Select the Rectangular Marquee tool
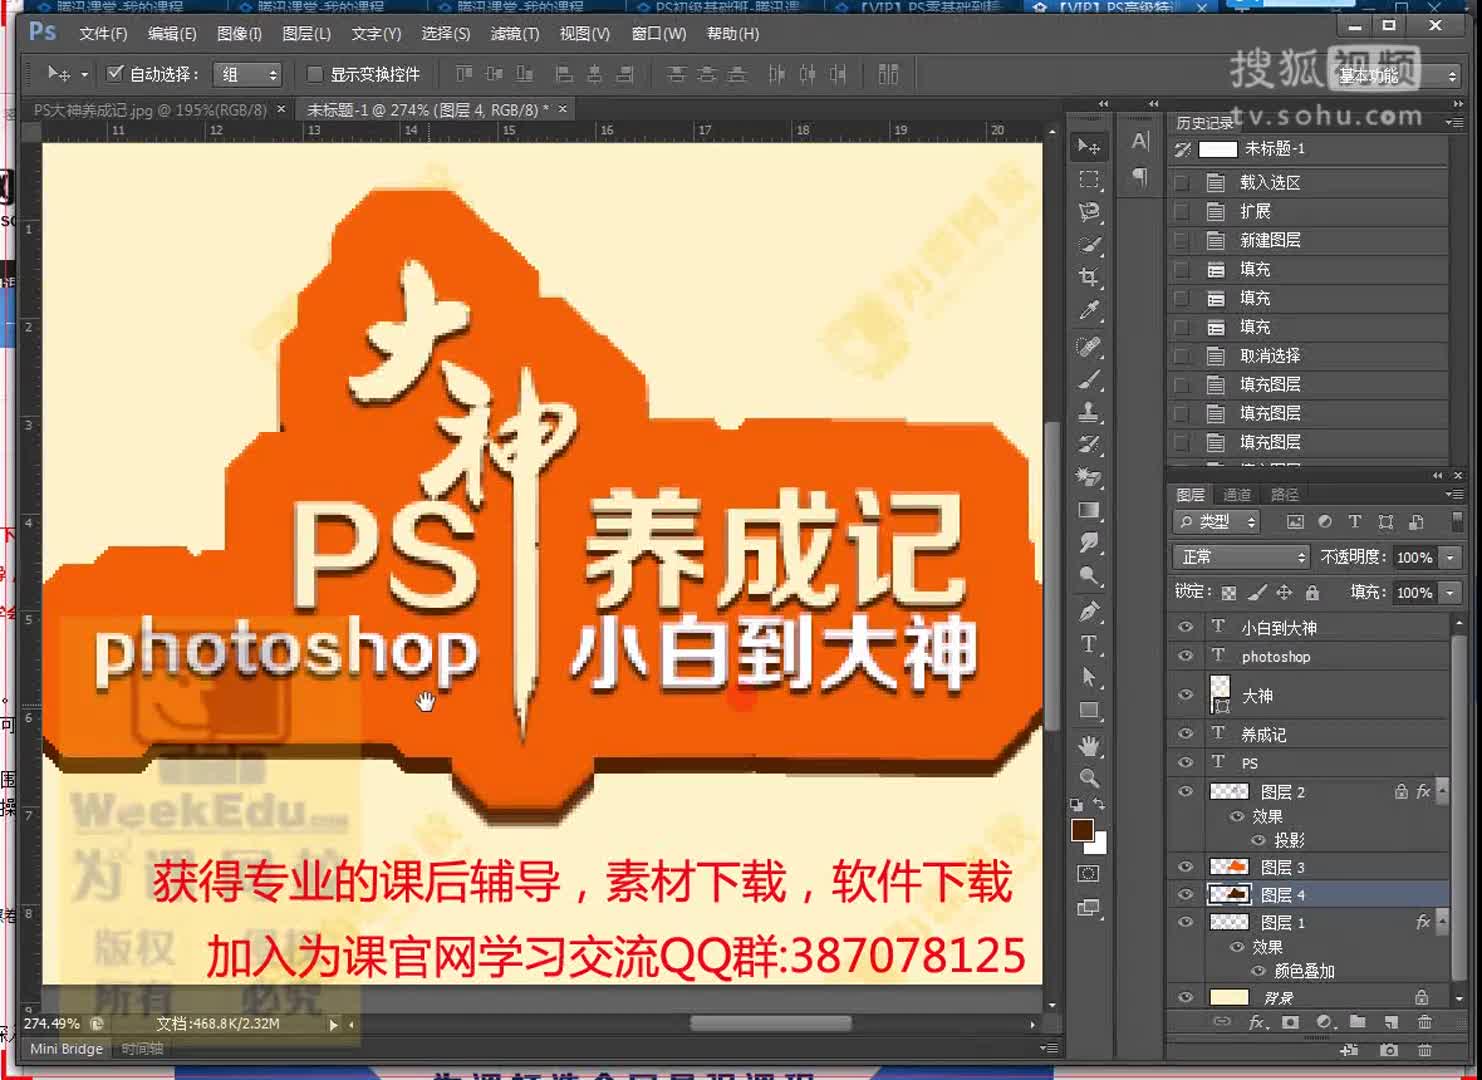1482x1080 pixels. pos(1089,180)
